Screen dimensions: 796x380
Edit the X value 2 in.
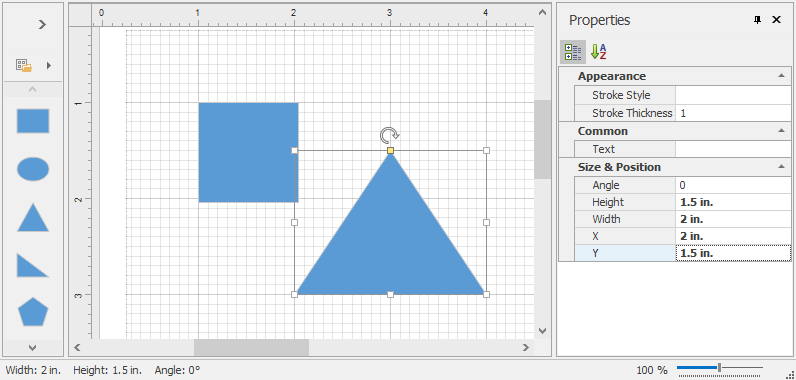[x=733, y=236]
